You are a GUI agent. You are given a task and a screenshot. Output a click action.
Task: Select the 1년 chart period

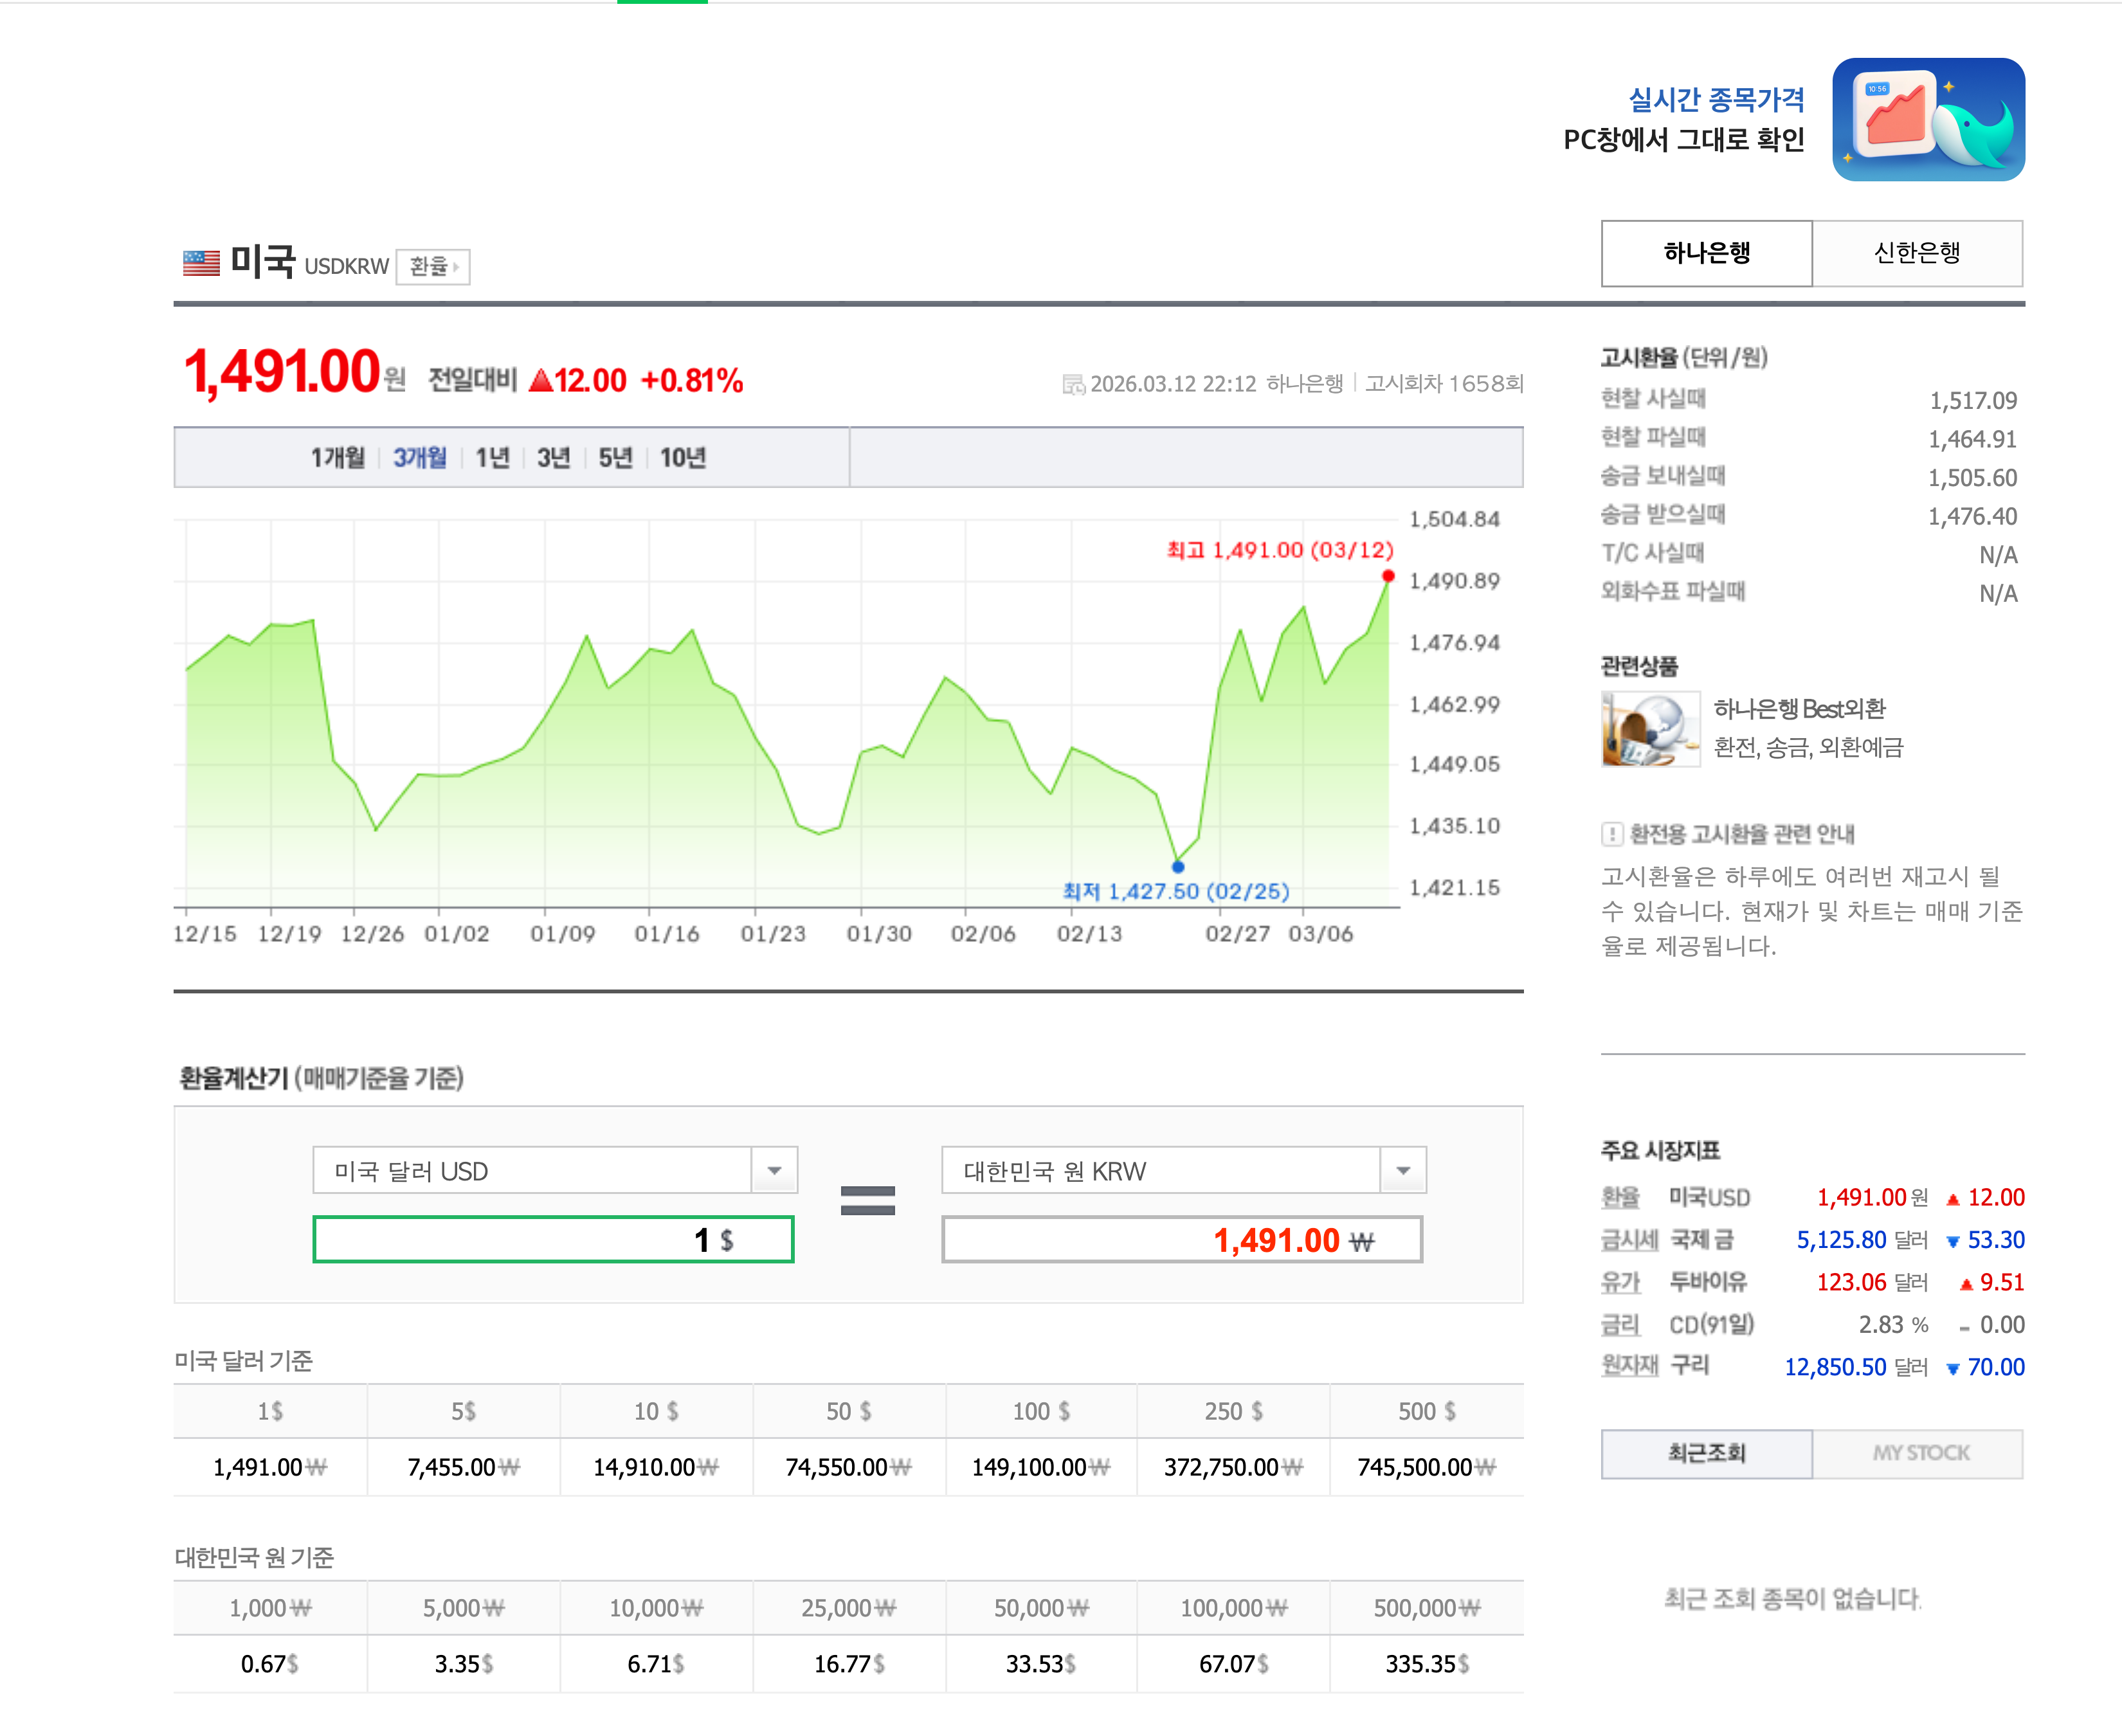(492, 457)
